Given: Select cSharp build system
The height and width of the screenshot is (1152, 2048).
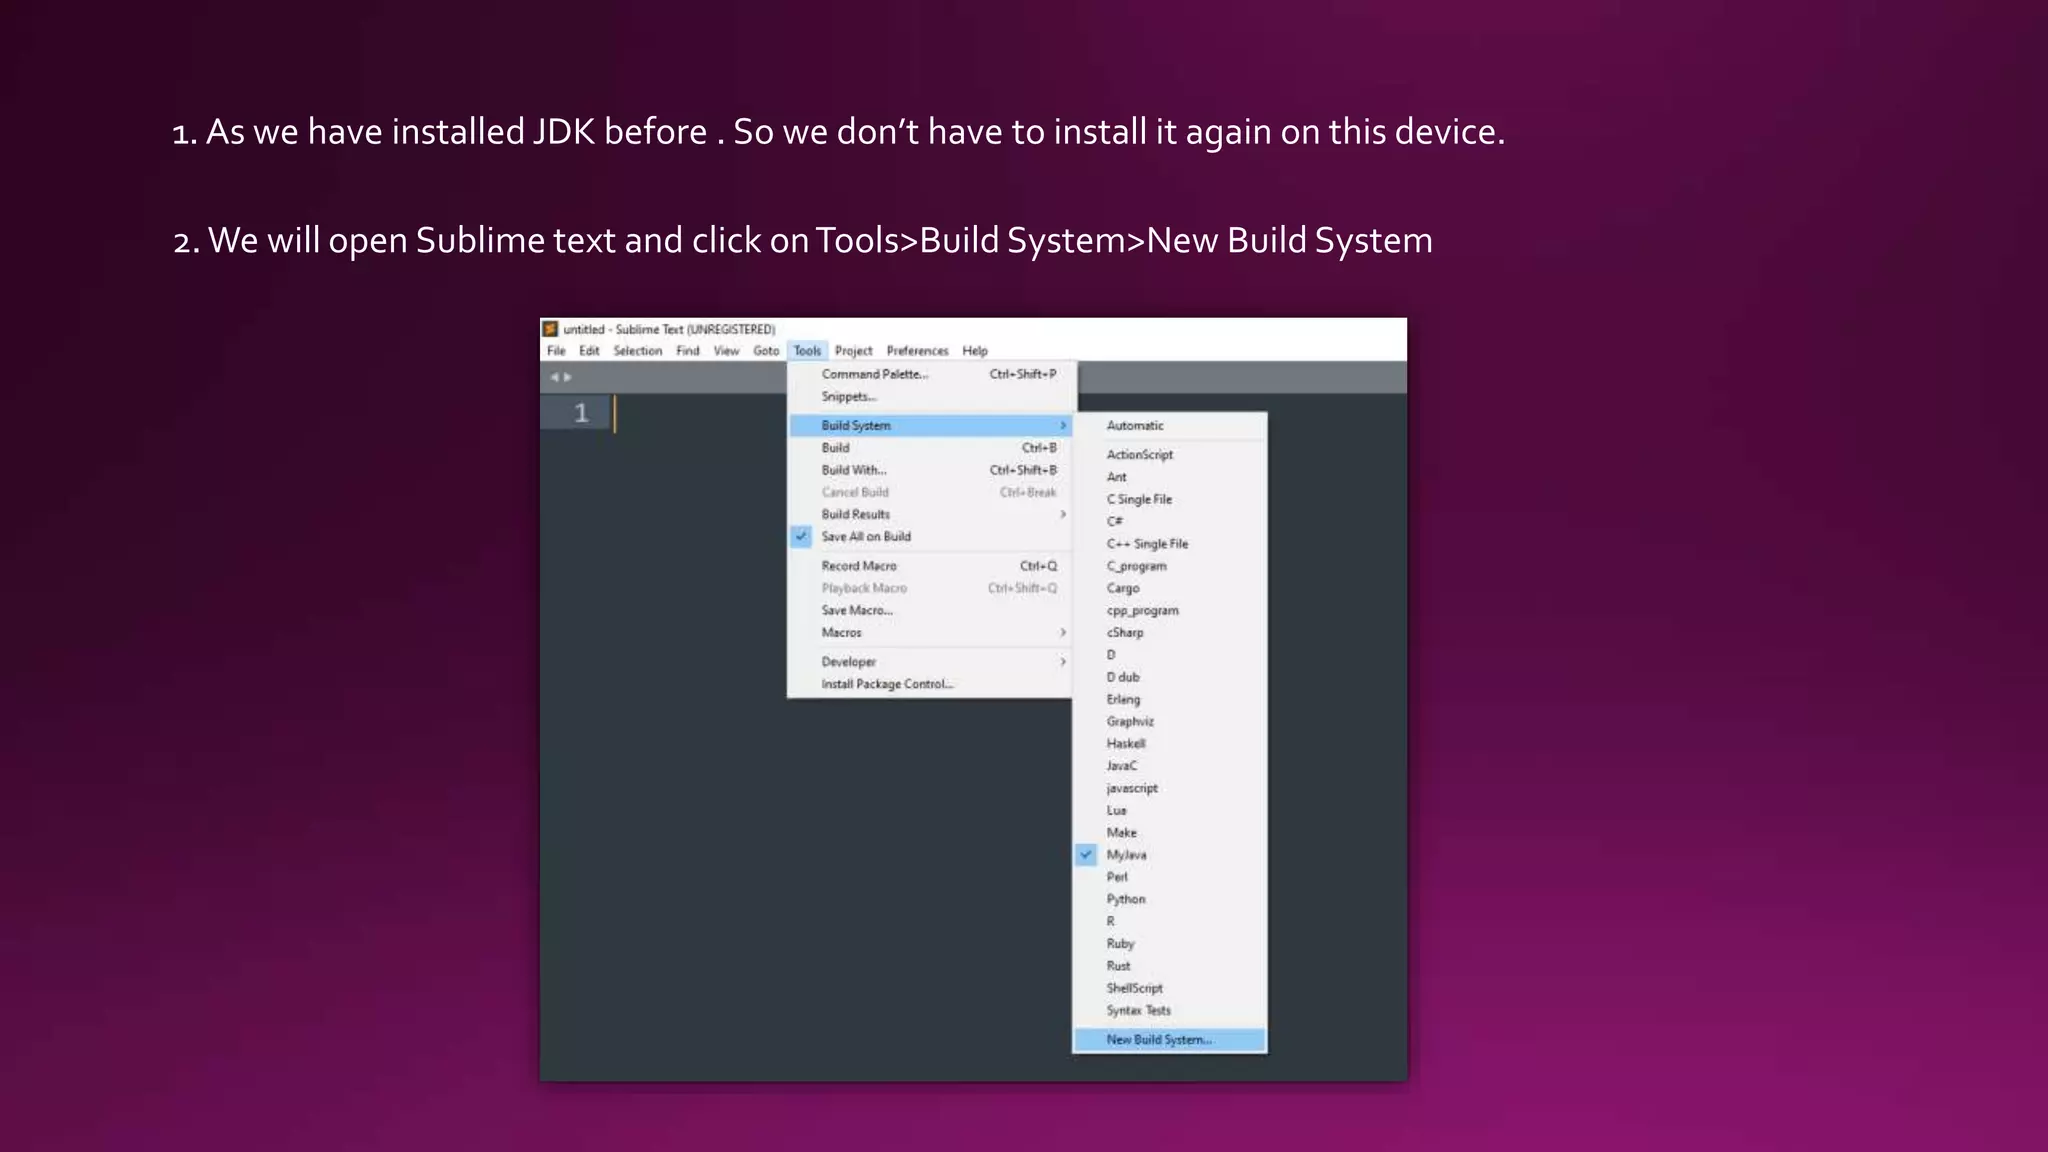Looking at the screenshot, I should tap(1170, 632).
